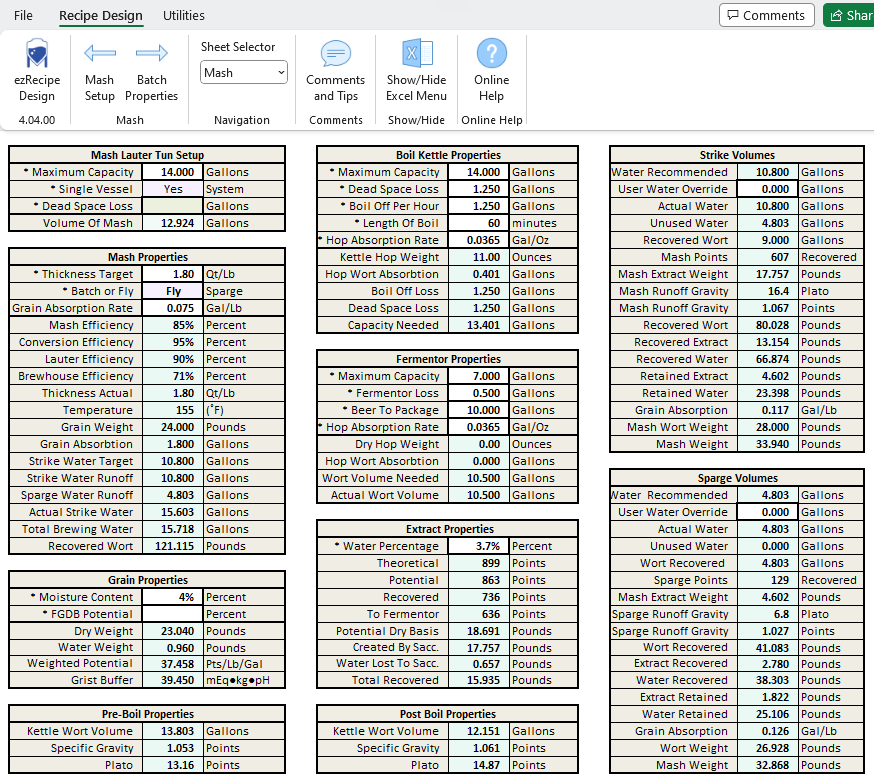Click To Fermentor value 636
Image resolution: width=874 pixels, height=782 pixels.
tap(479, 614)
